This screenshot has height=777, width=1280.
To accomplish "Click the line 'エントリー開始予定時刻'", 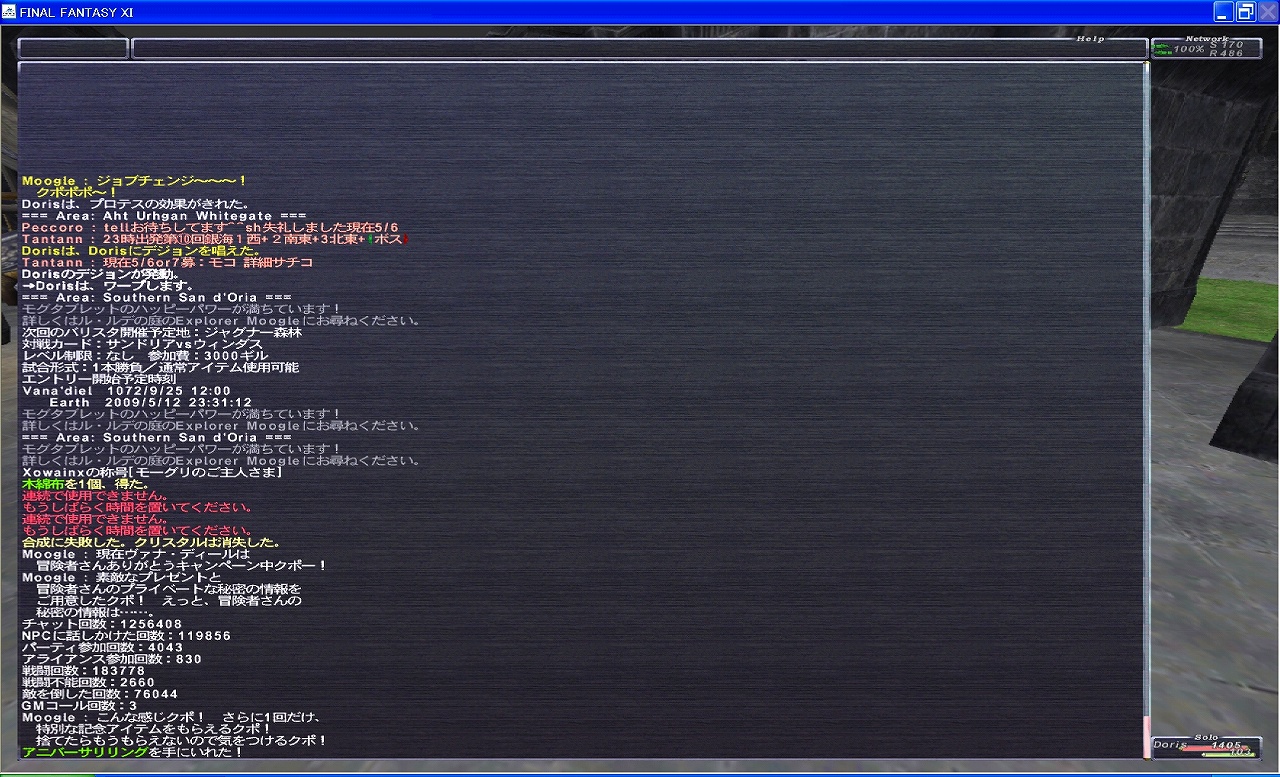I will click(x=99, y=379).
